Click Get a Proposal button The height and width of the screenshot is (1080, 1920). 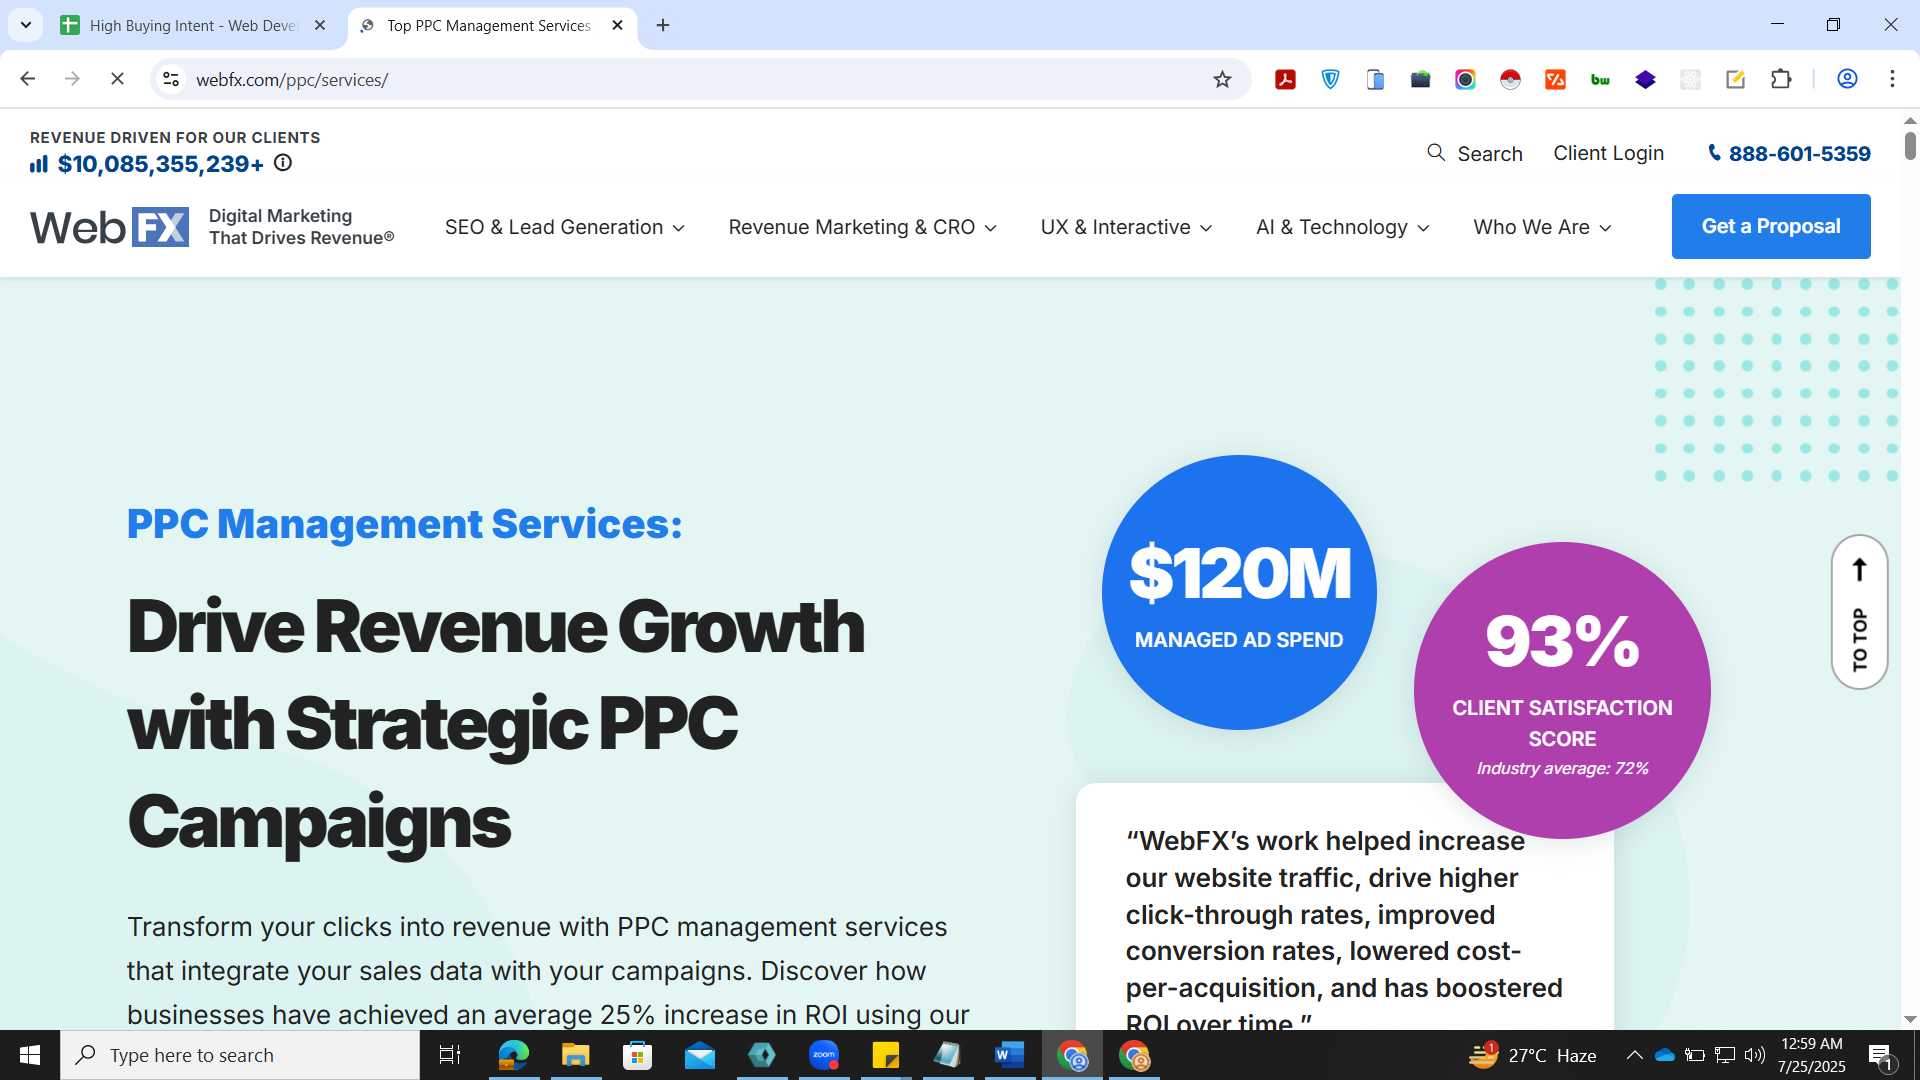[x=1771, y=226]
